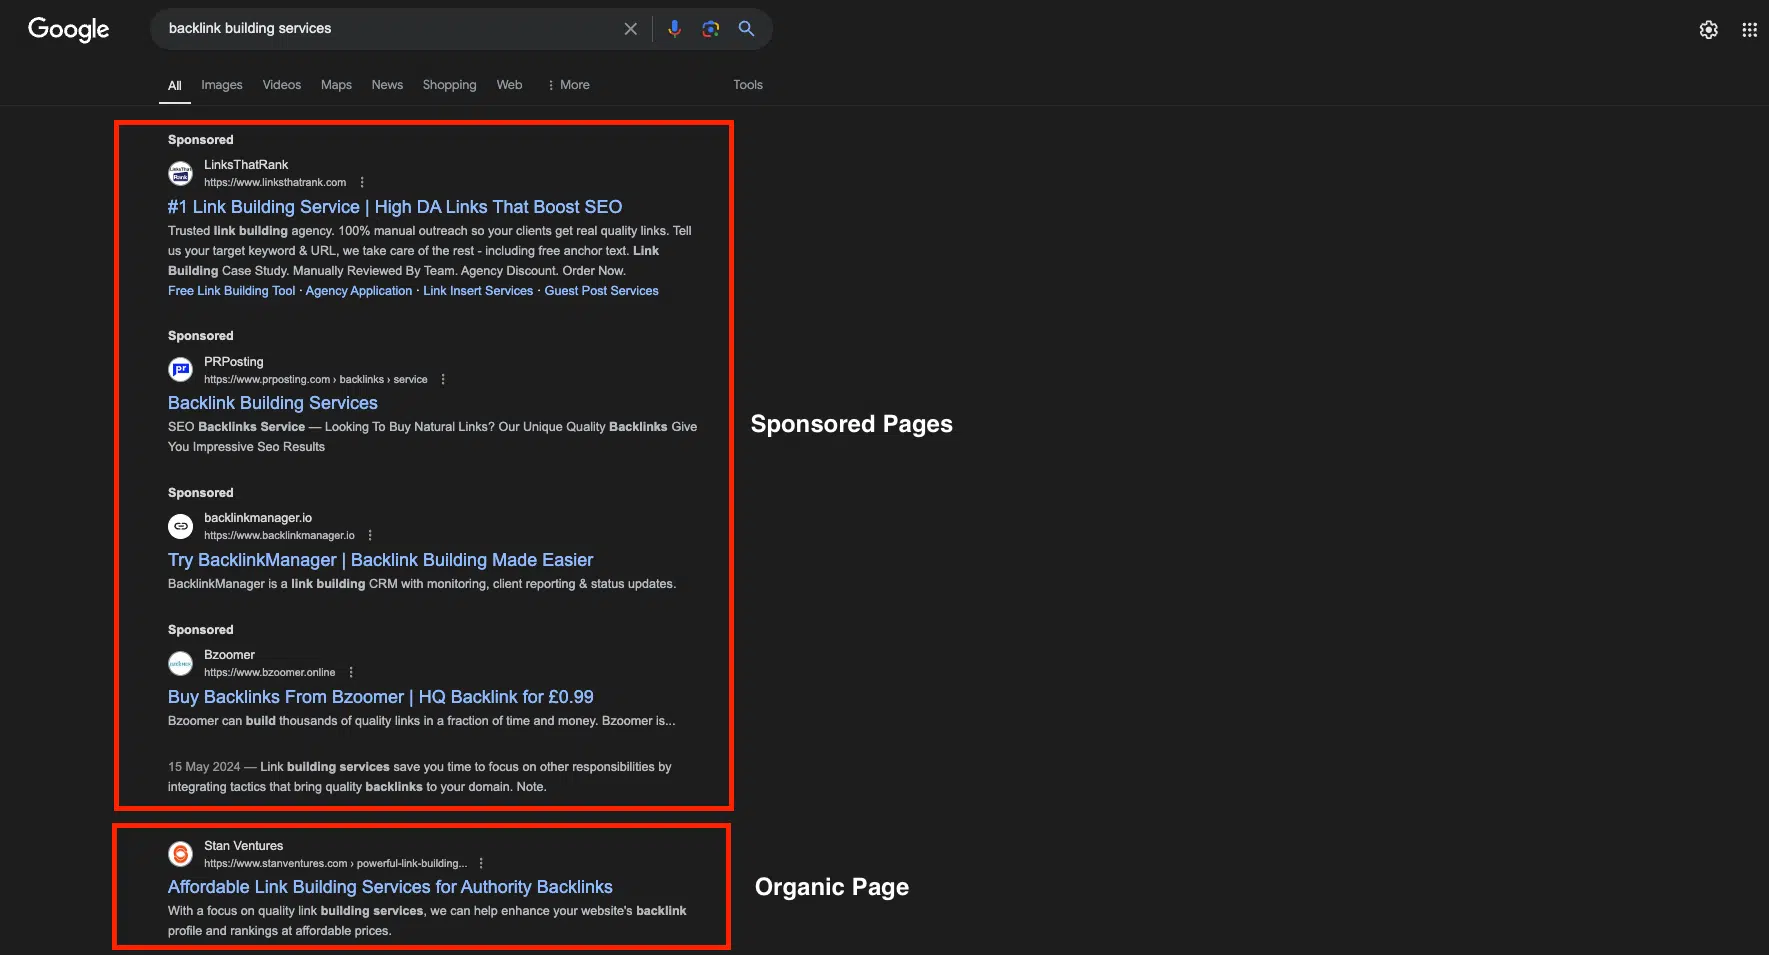Switch to the Images tab
The height and width of the screenshot is (955, 1769).
coord(221,85)
